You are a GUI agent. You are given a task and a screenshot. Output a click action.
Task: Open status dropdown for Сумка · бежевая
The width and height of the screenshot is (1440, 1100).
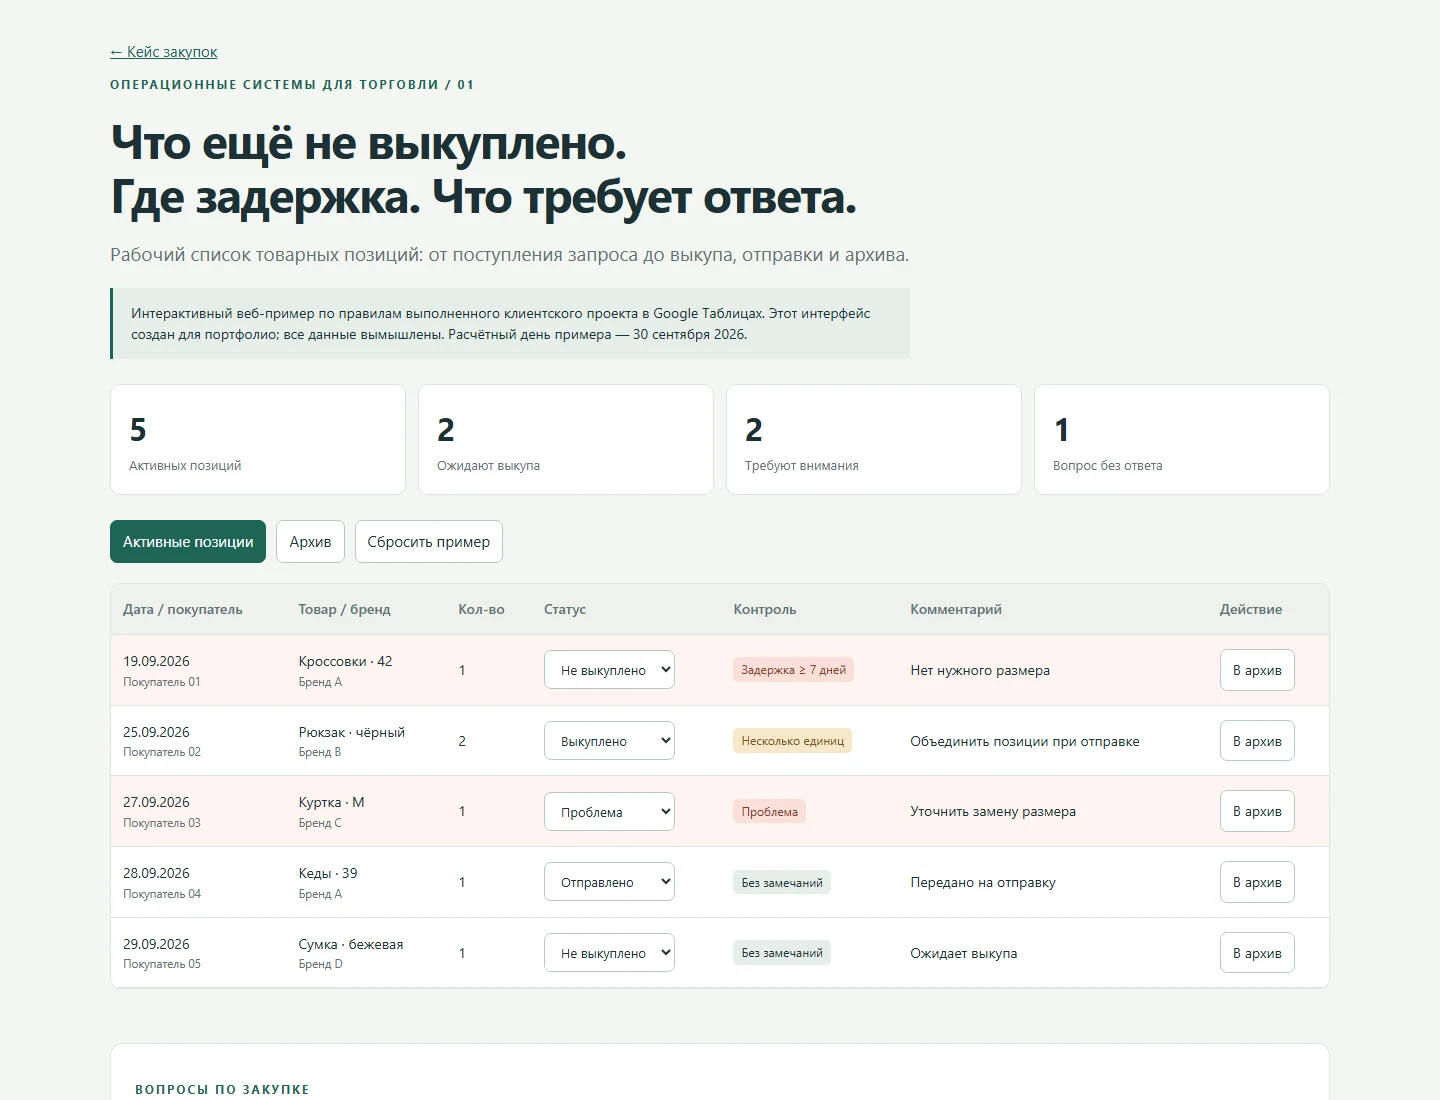(609, 953)
